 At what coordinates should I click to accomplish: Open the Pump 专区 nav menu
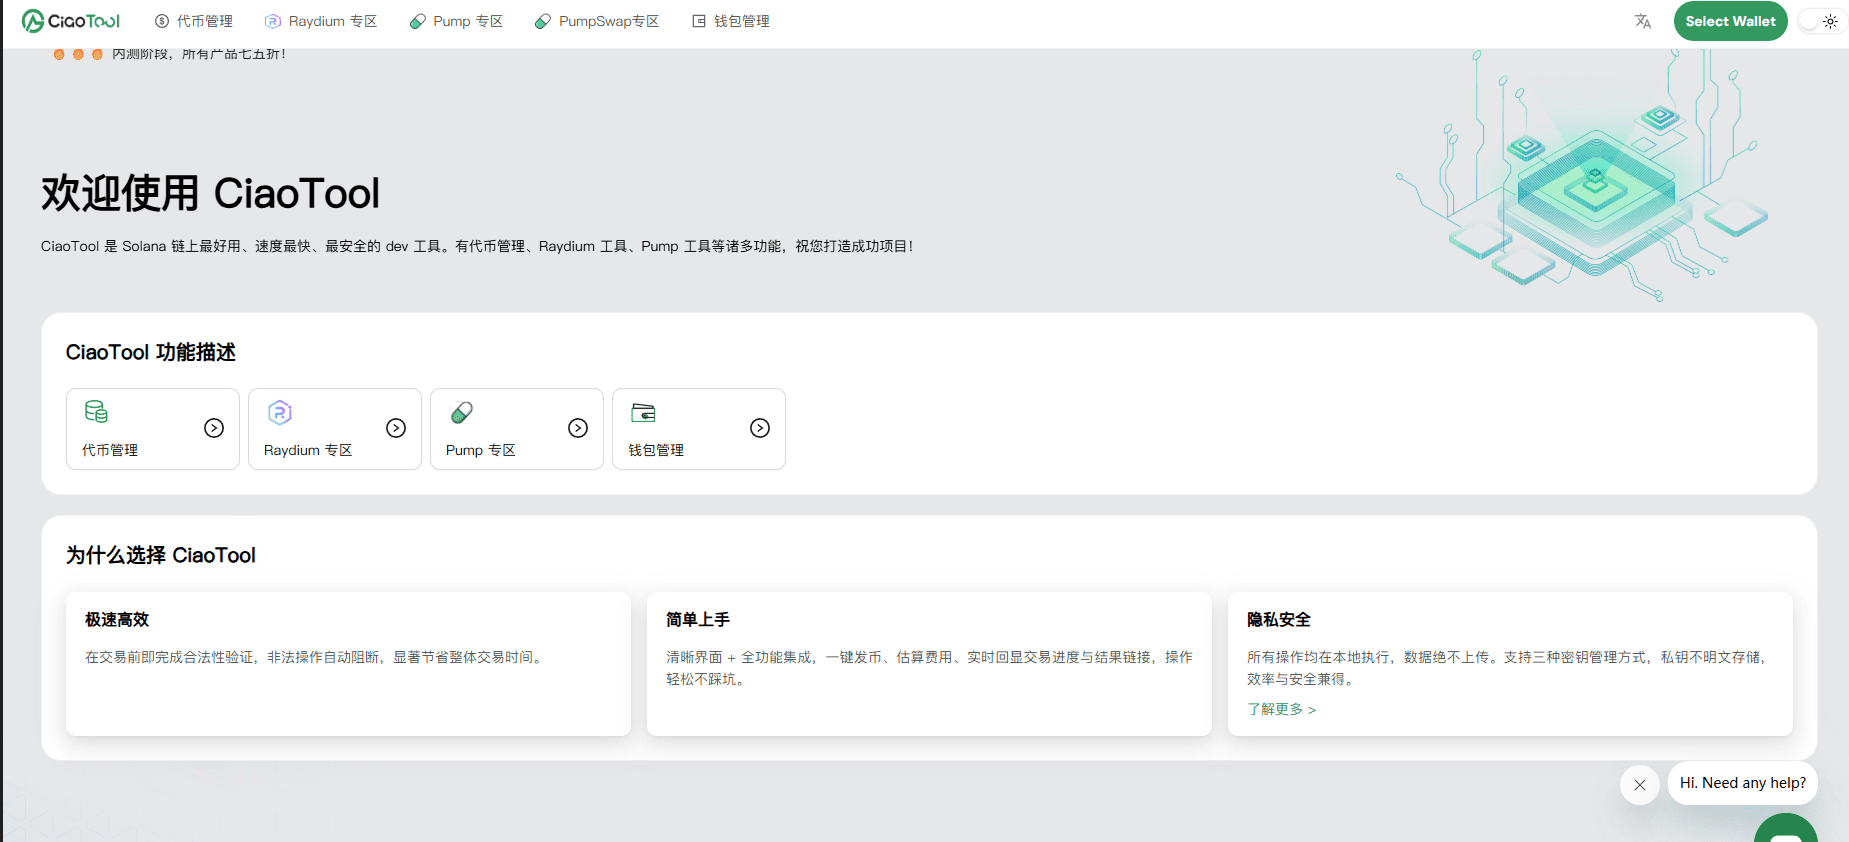click(456, 21)
